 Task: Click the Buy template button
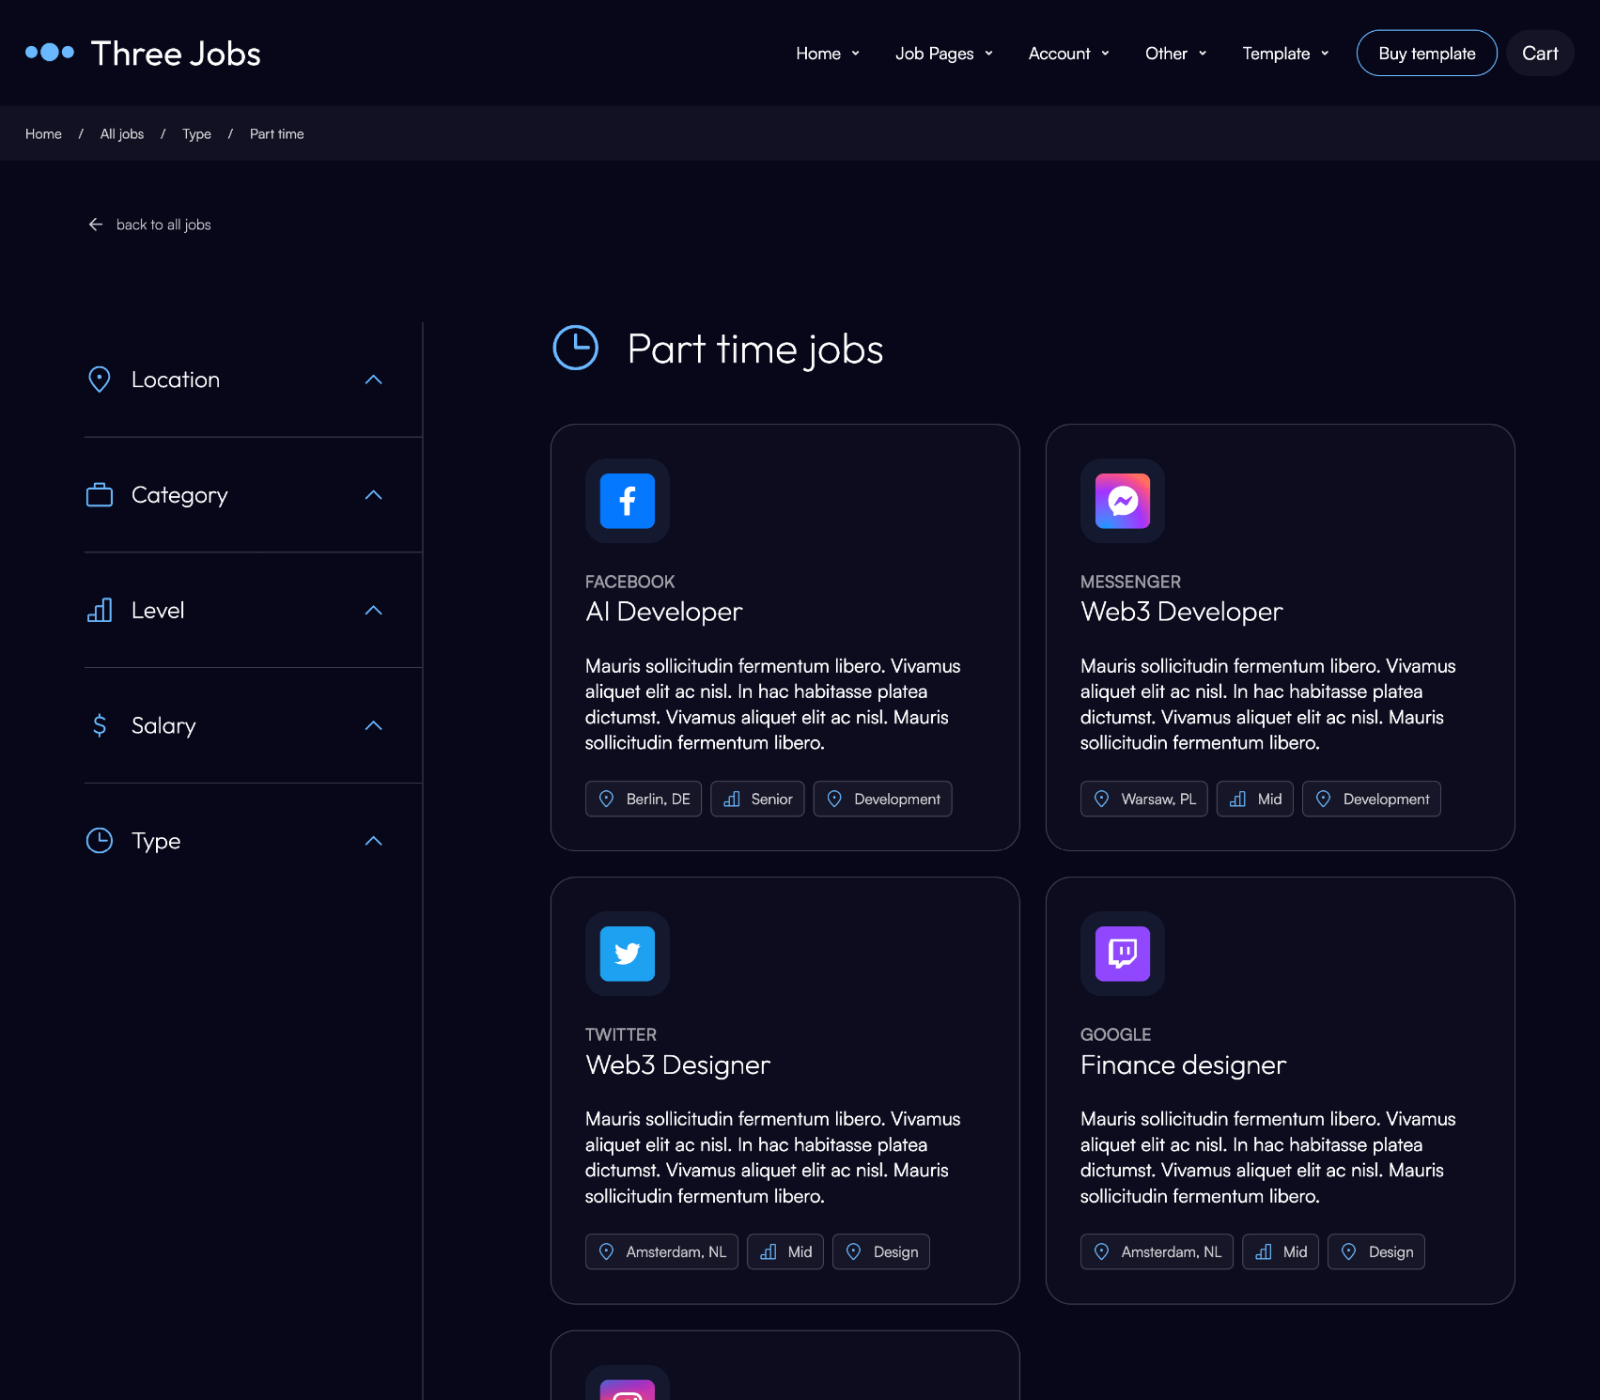(1426, 53)
